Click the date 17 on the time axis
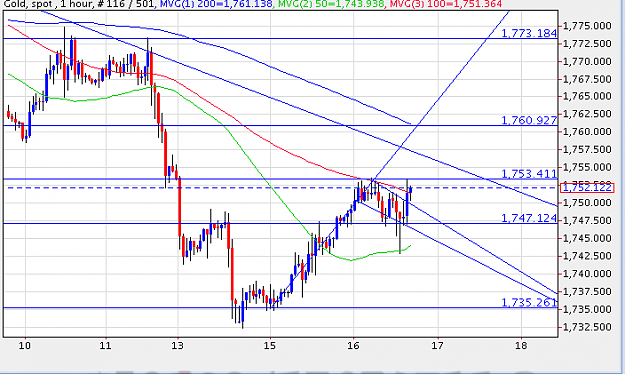Screen dimensions: 625x374 437,345
